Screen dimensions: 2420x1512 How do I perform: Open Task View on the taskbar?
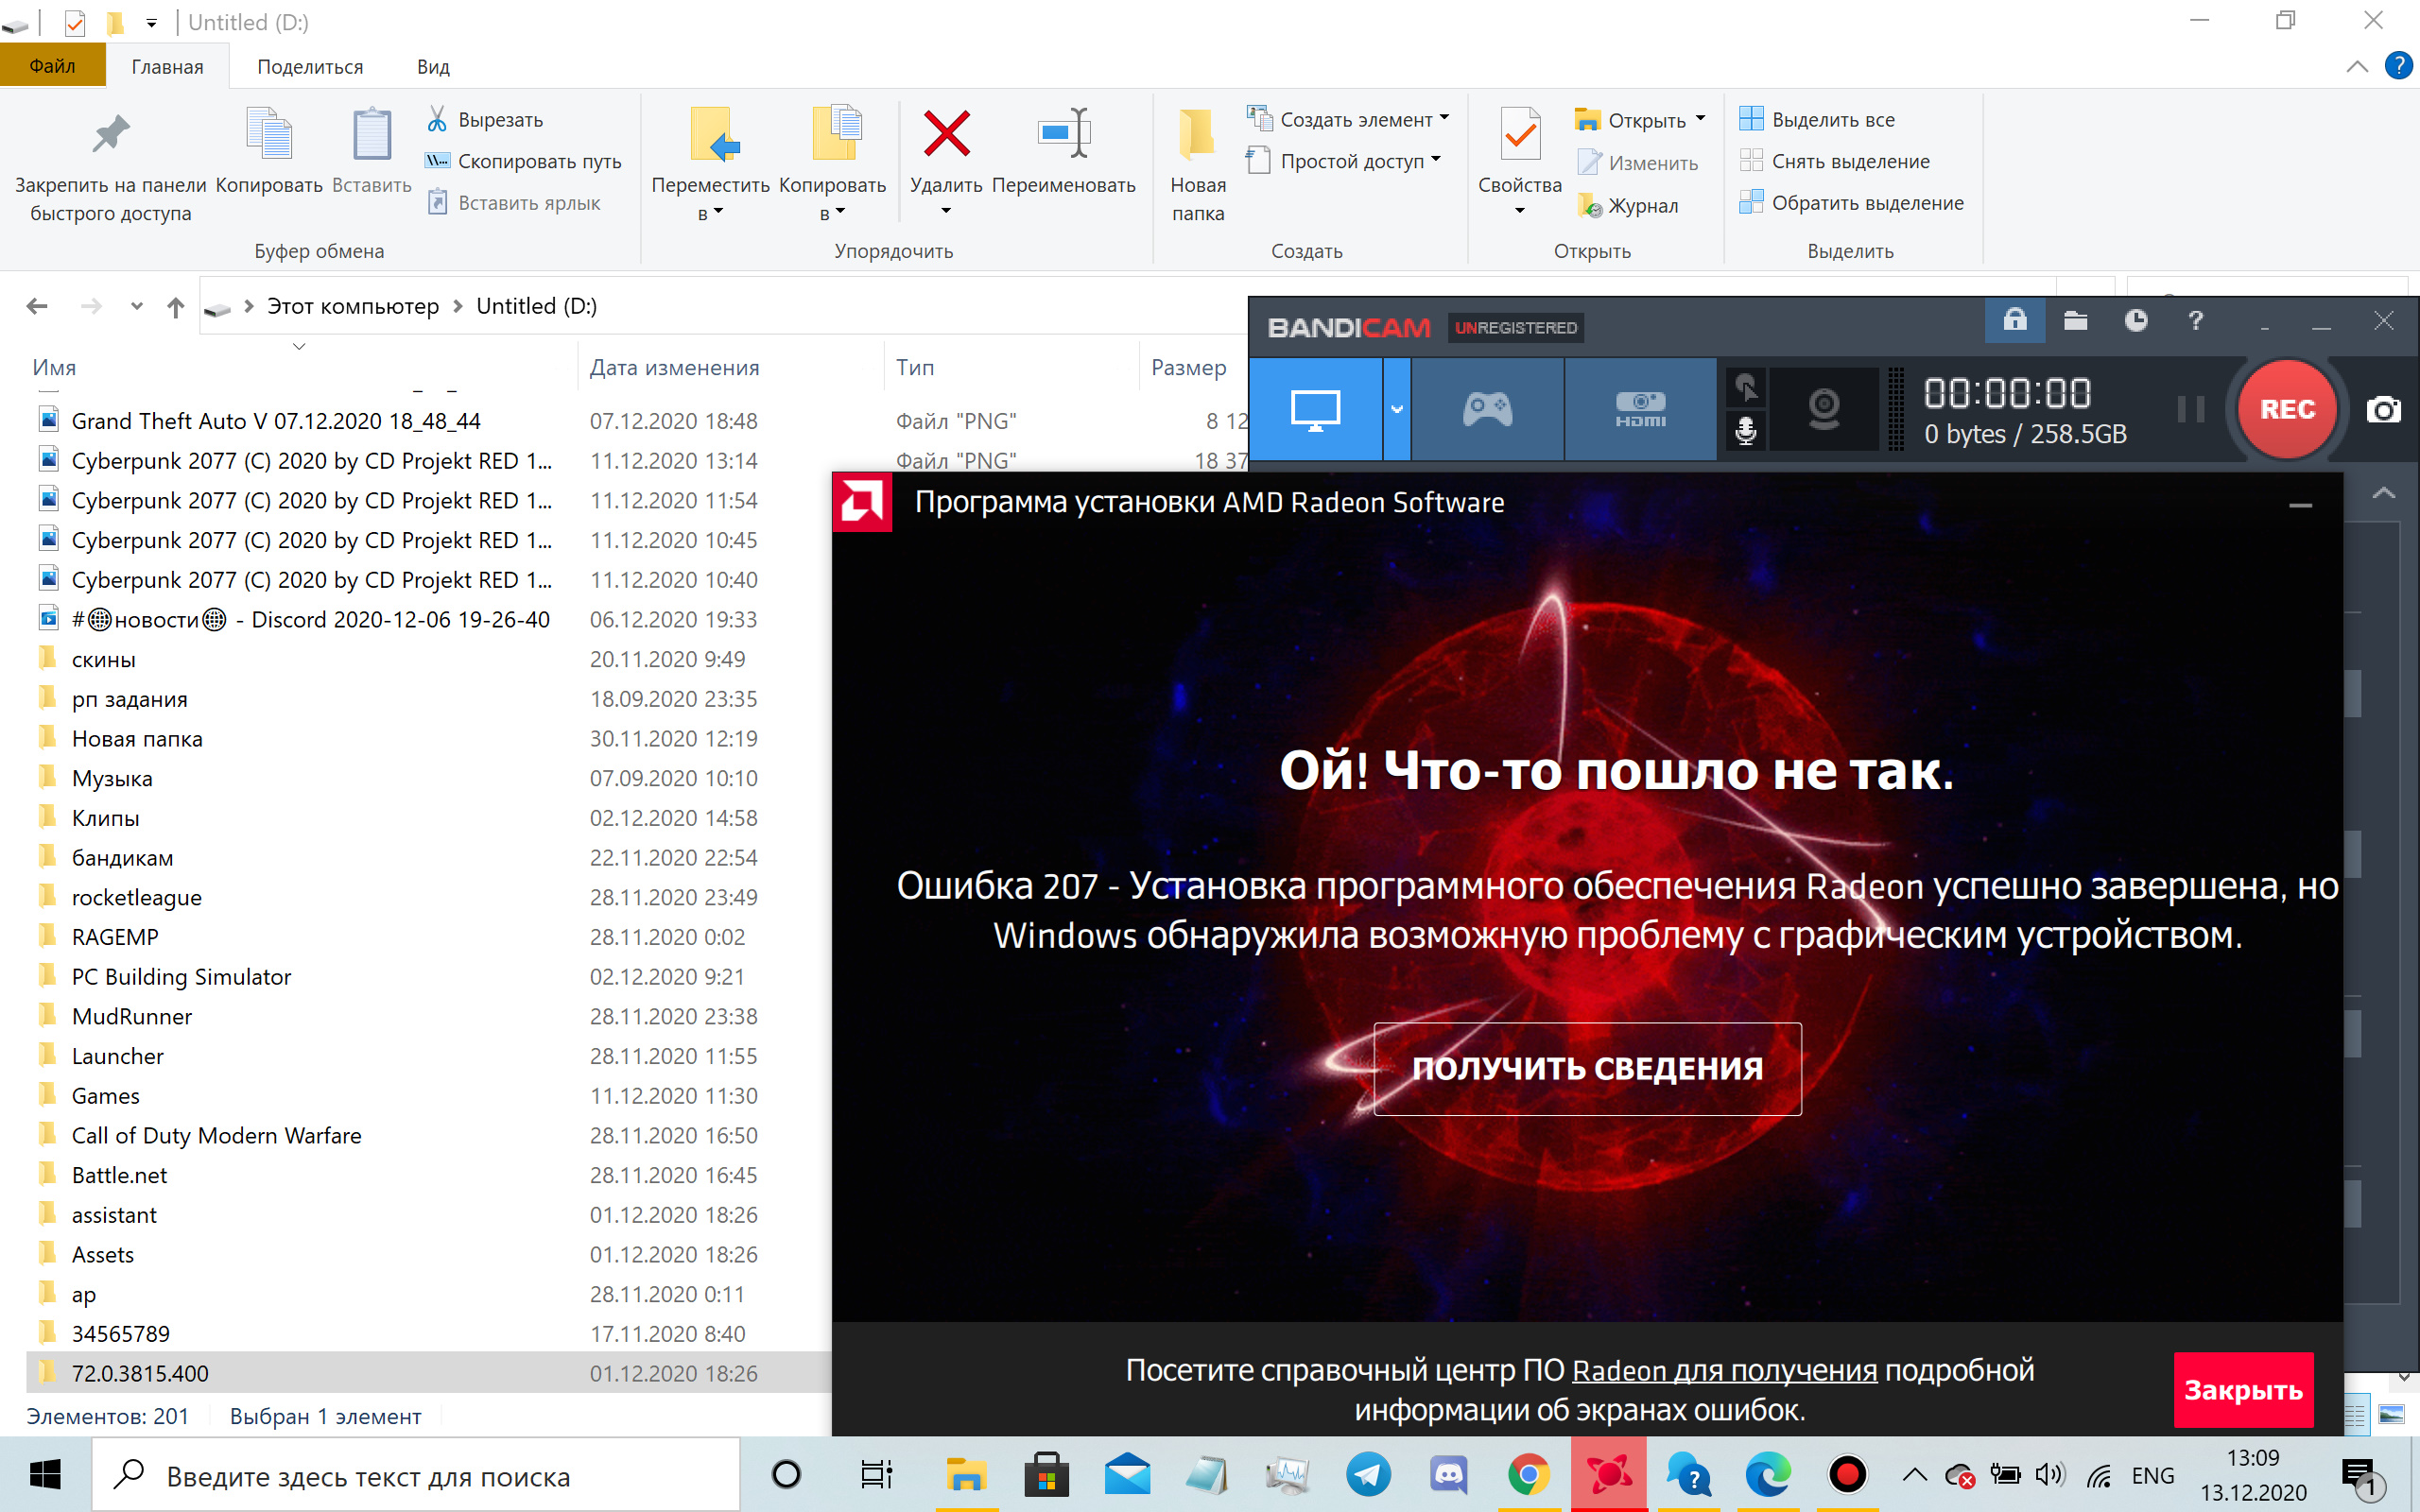coord(876,1474)
